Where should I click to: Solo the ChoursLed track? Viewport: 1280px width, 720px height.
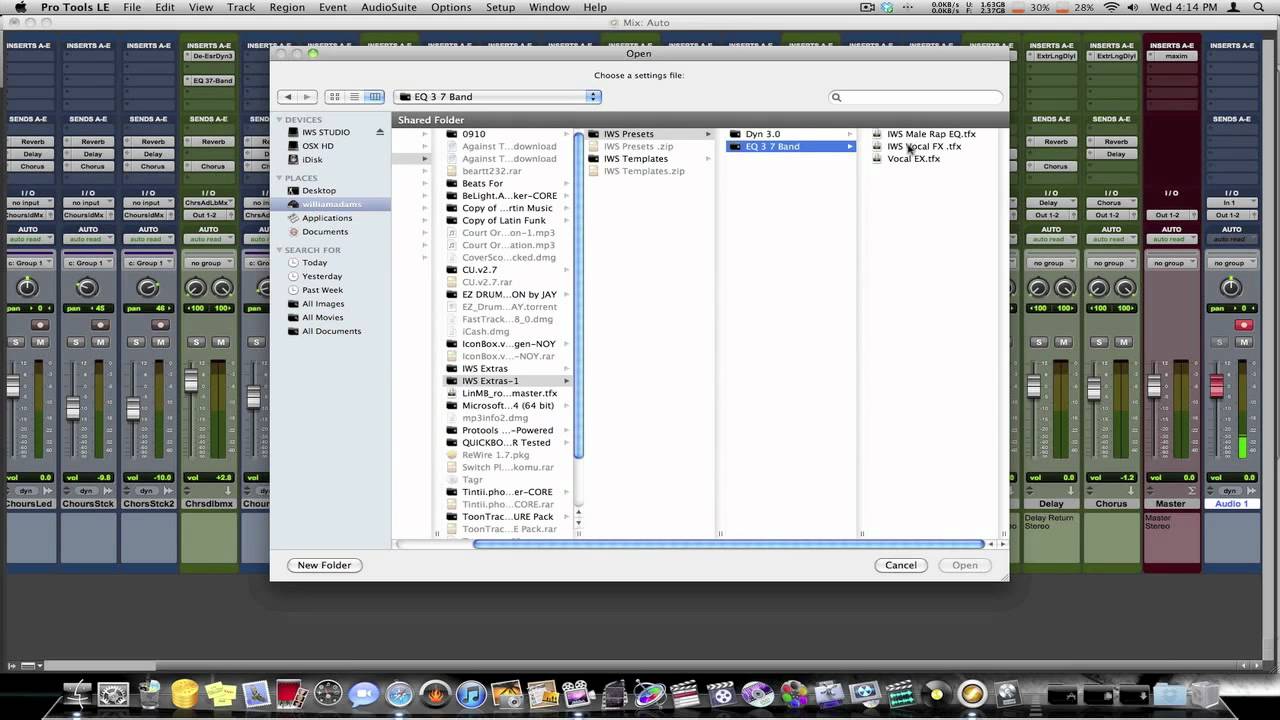tap(16, 342)
